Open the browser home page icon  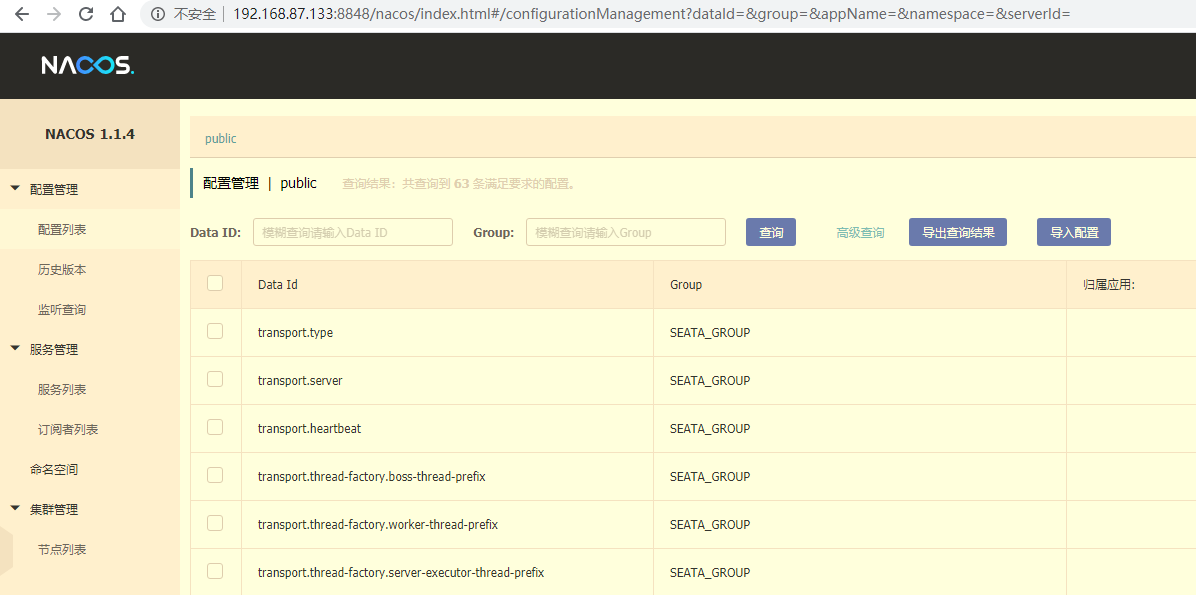click(118, 14)
